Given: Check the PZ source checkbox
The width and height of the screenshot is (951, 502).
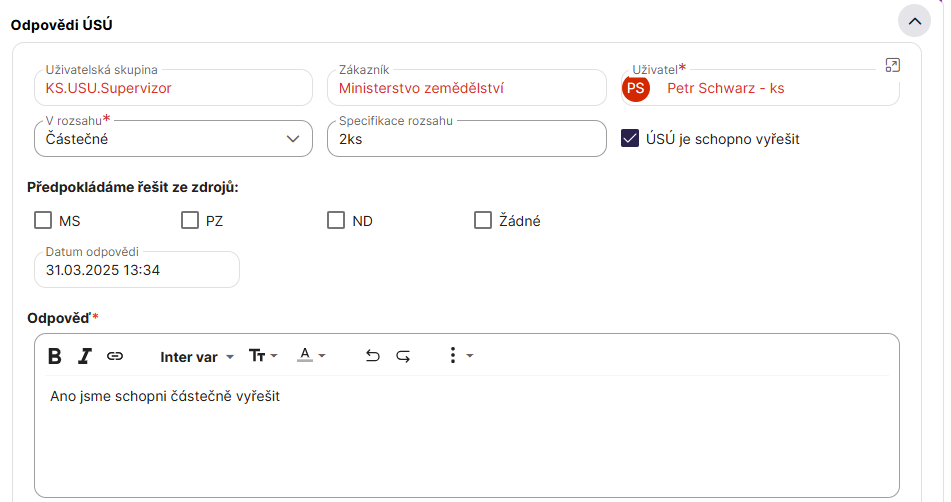Looking at the screenshot, I should [190, 221].
